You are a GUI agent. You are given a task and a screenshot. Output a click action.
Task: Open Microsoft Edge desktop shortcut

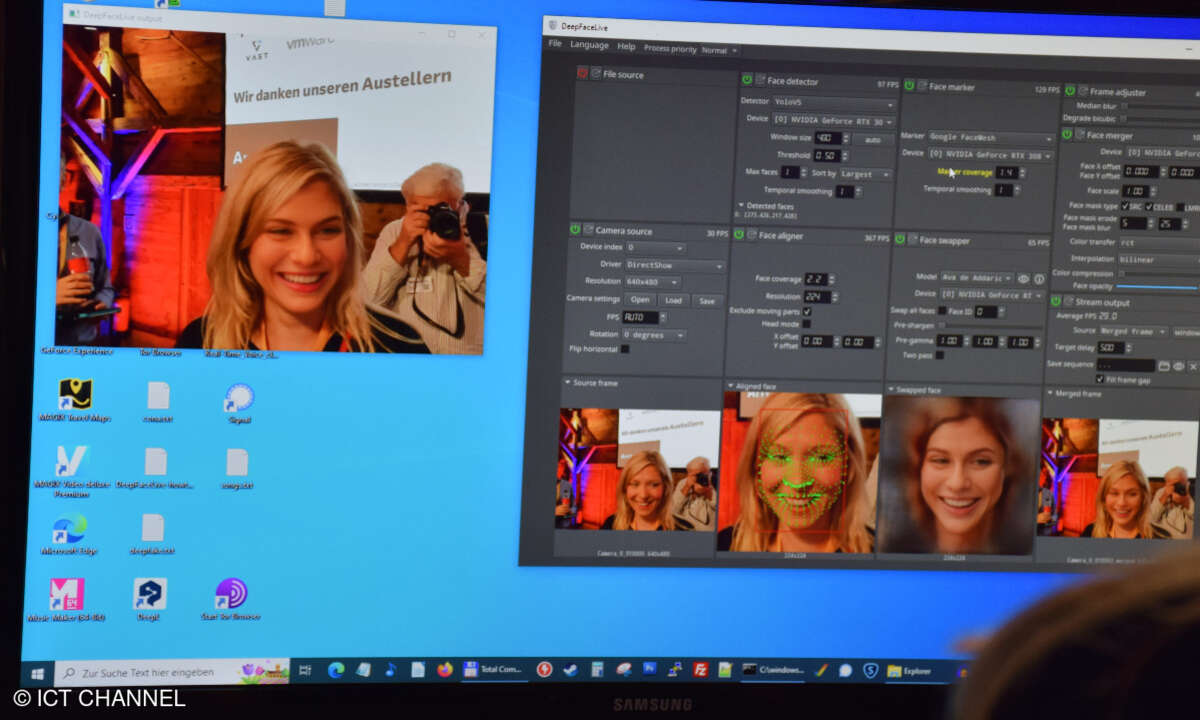tap(69, 533)
